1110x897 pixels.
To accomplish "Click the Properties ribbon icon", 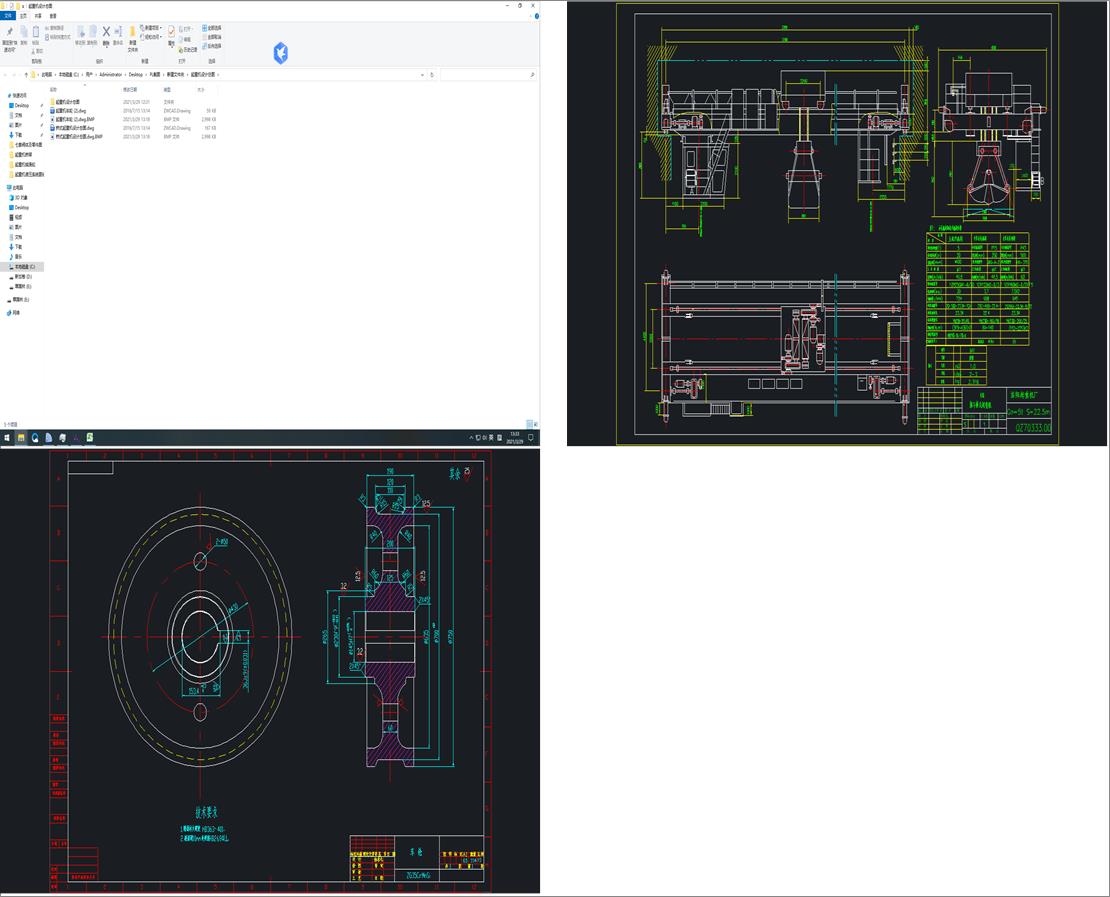I will coord(171,33).
